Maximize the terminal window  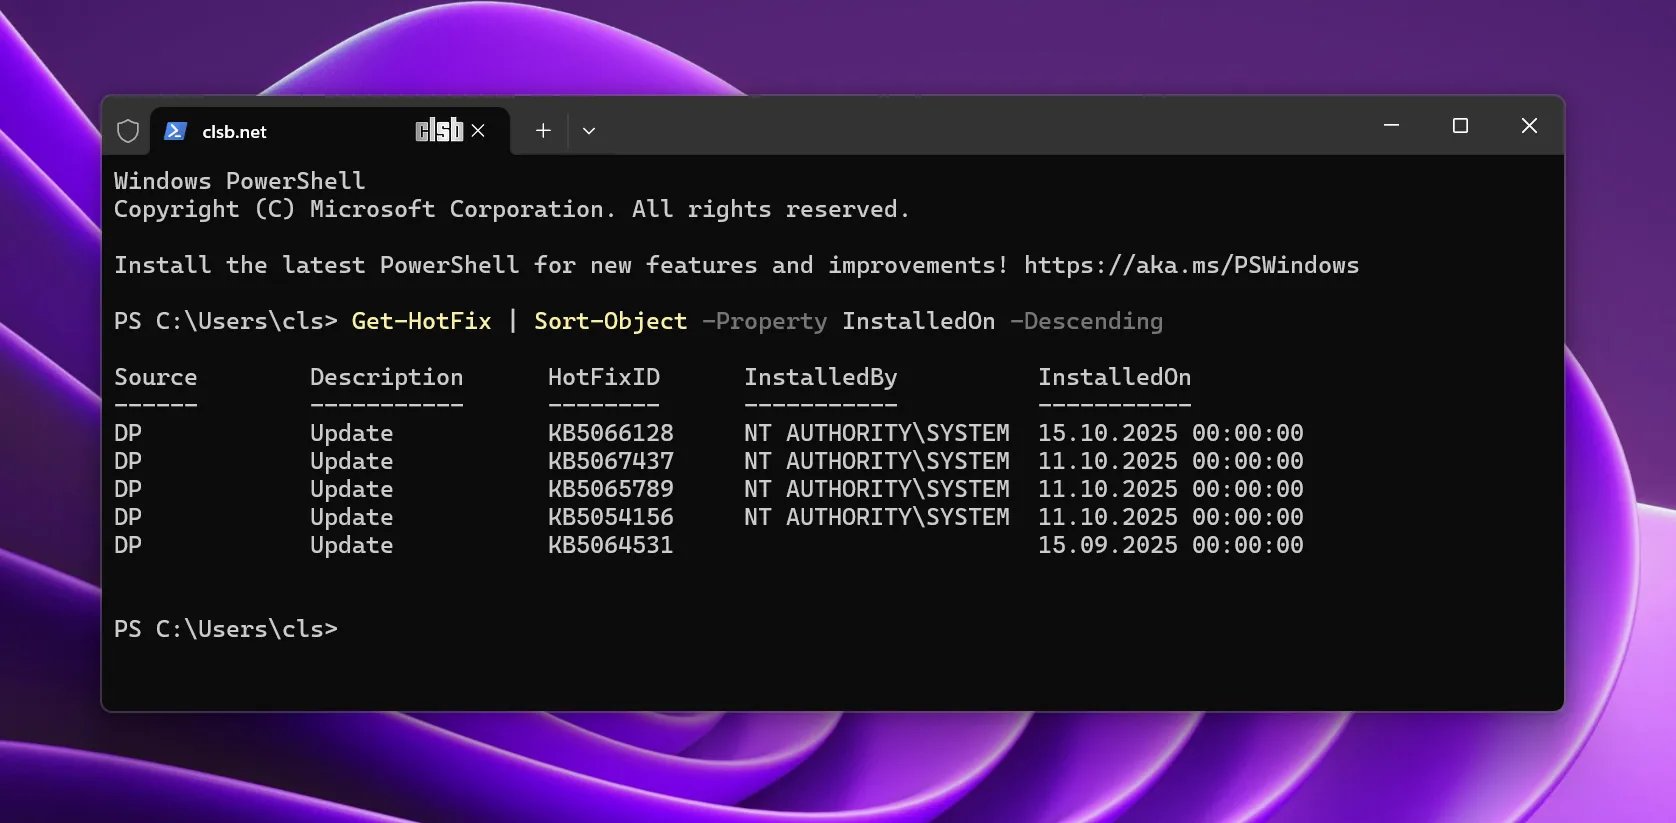pos(1460,126)
